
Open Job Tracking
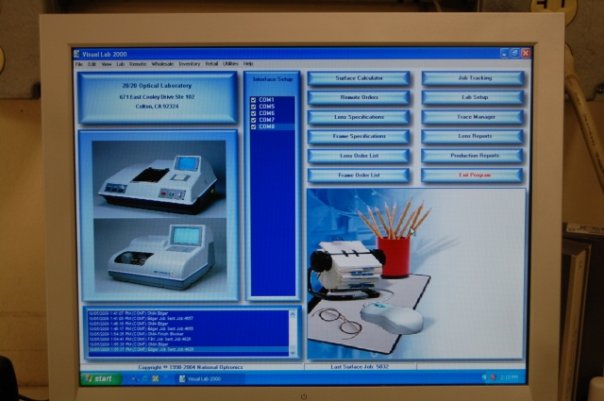click(x=473, y=78)
